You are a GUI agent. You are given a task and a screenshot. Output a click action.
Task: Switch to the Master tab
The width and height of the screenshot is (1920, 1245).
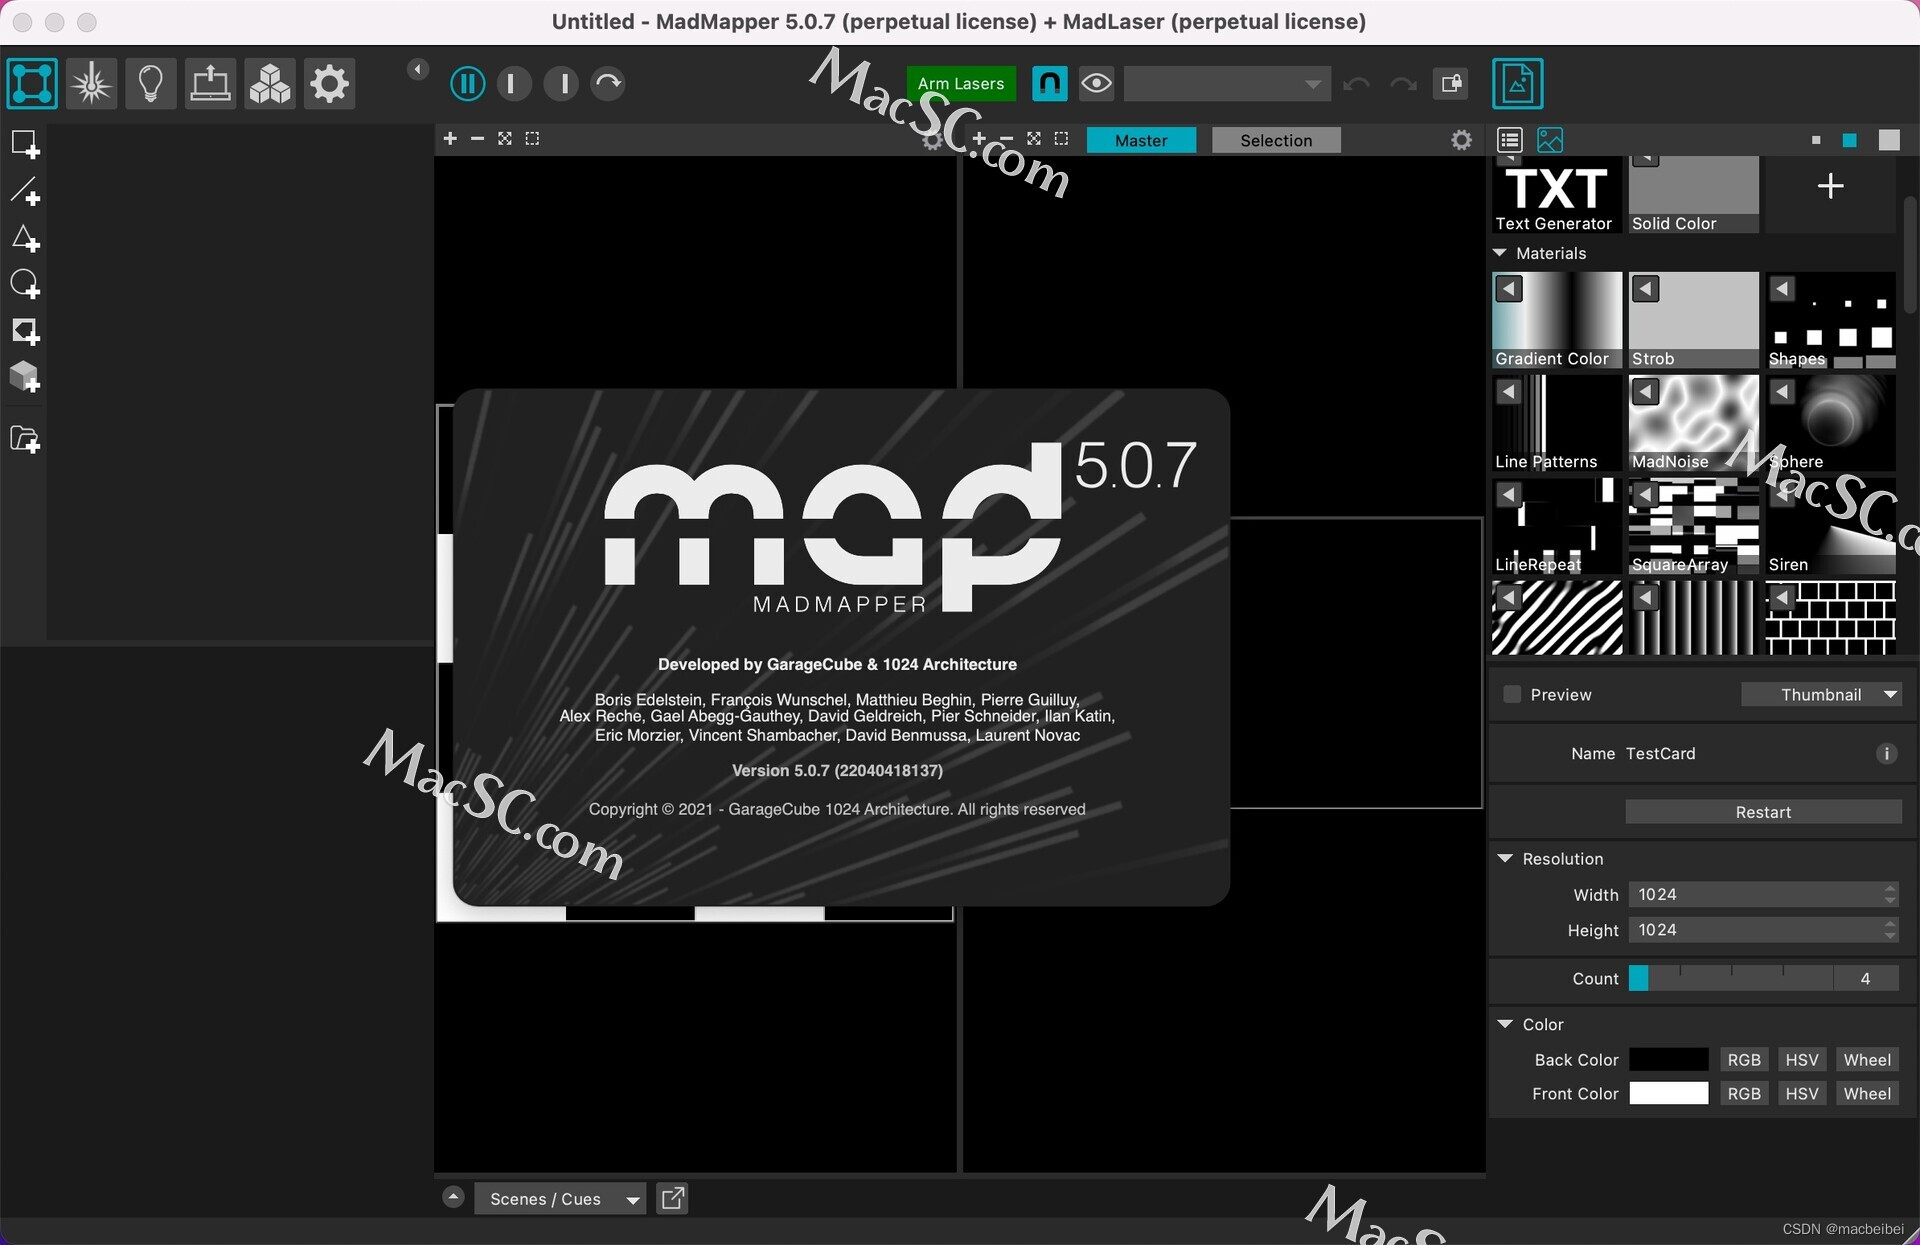[1141, 138]
